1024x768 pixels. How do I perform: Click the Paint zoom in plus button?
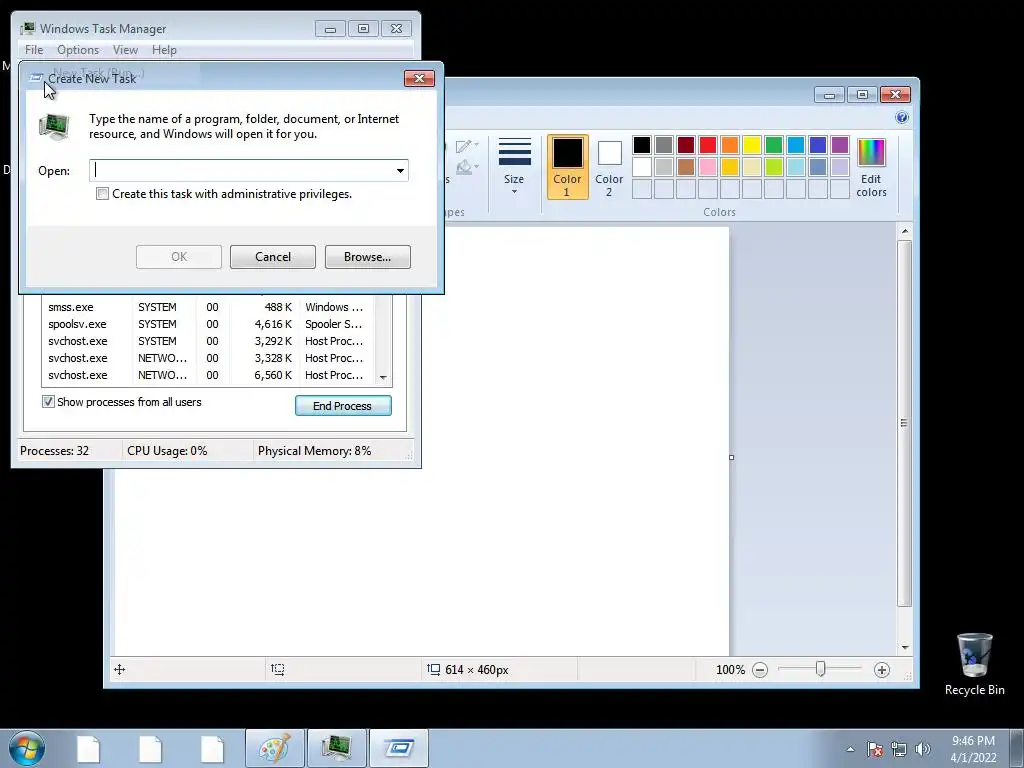click(x=882, y=670)
